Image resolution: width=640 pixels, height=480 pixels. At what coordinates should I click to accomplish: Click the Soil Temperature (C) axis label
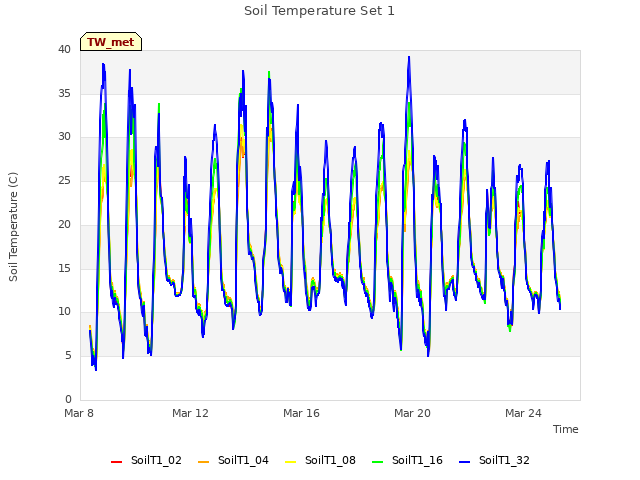coord(13,227)
